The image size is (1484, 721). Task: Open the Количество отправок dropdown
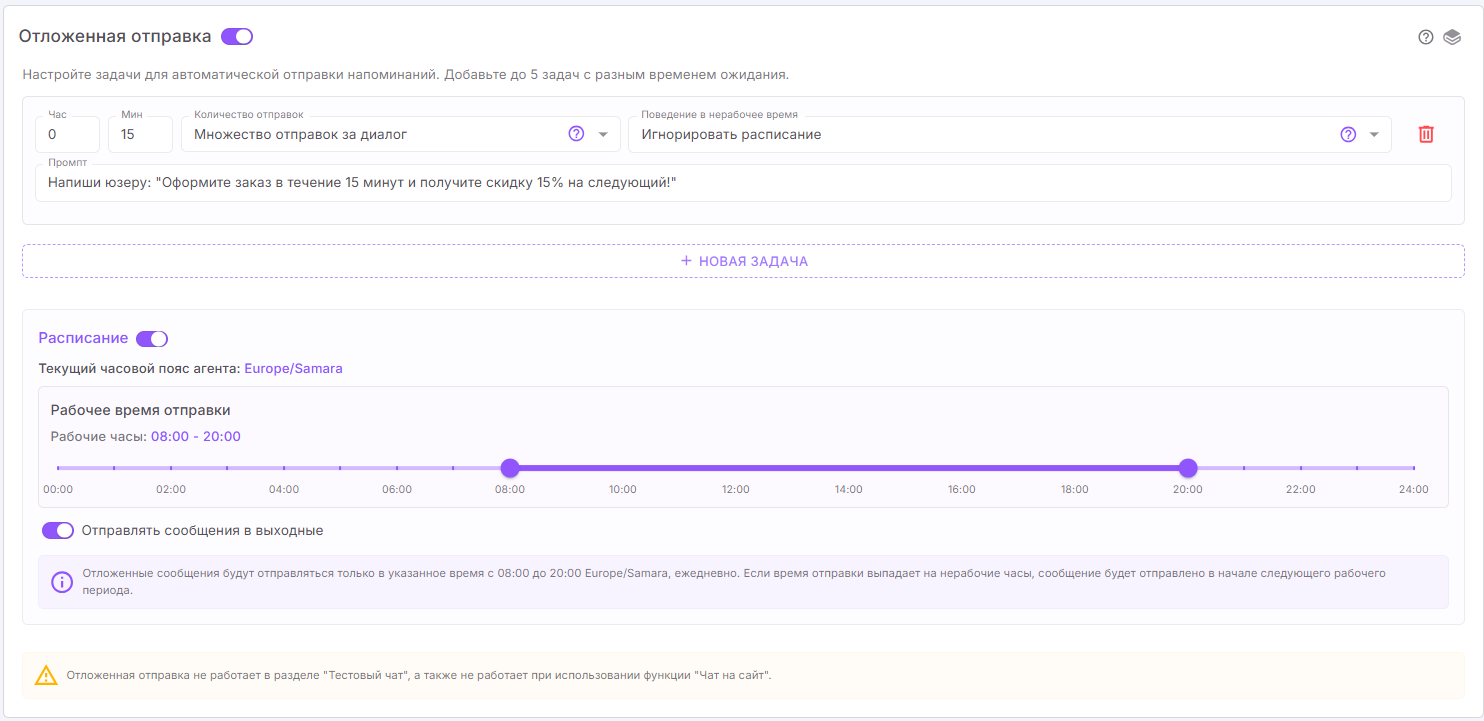coord(603,135)
